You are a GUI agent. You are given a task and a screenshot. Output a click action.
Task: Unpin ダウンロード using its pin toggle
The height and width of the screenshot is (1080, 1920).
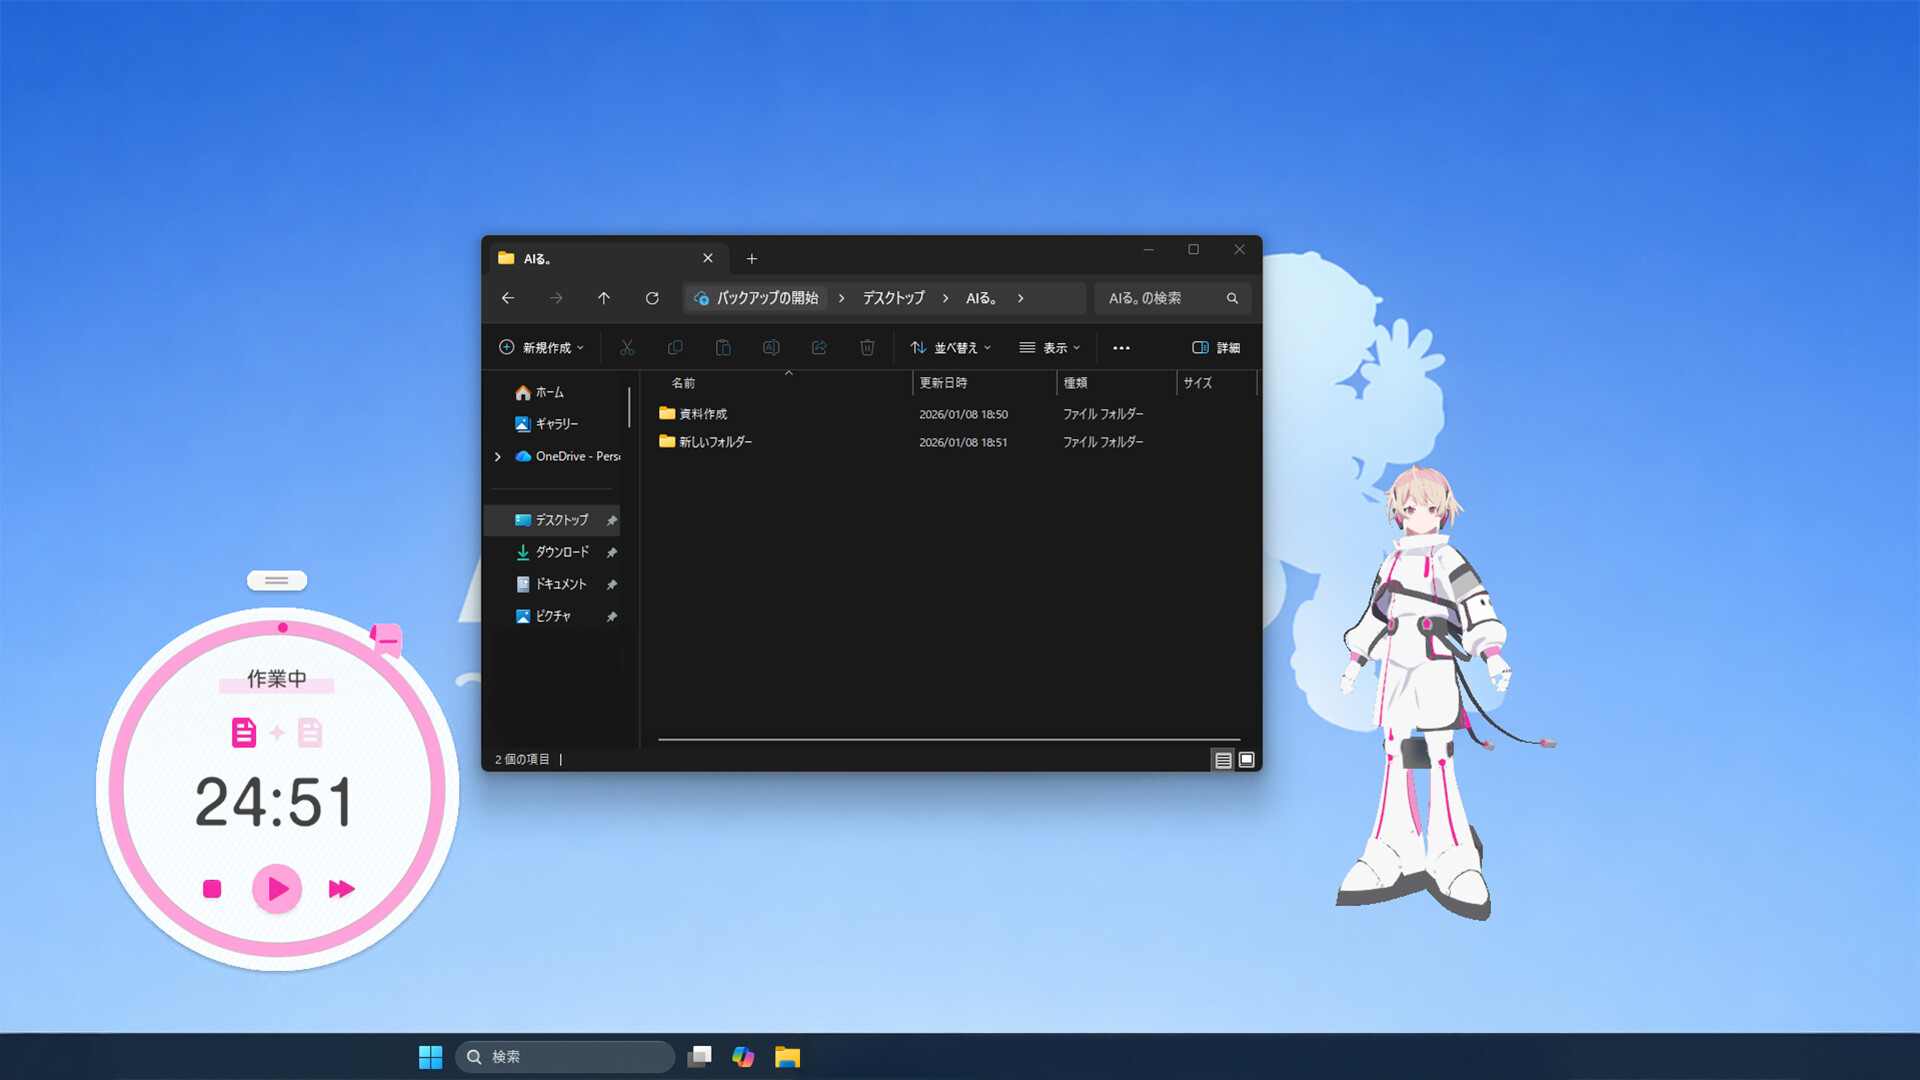611,552
